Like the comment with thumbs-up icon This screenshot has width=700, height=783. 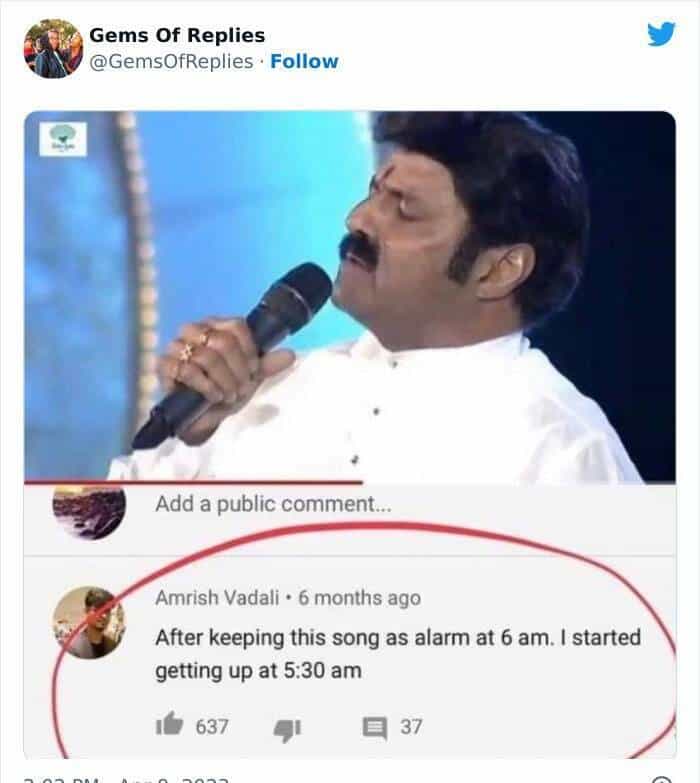tap(170, 724)
